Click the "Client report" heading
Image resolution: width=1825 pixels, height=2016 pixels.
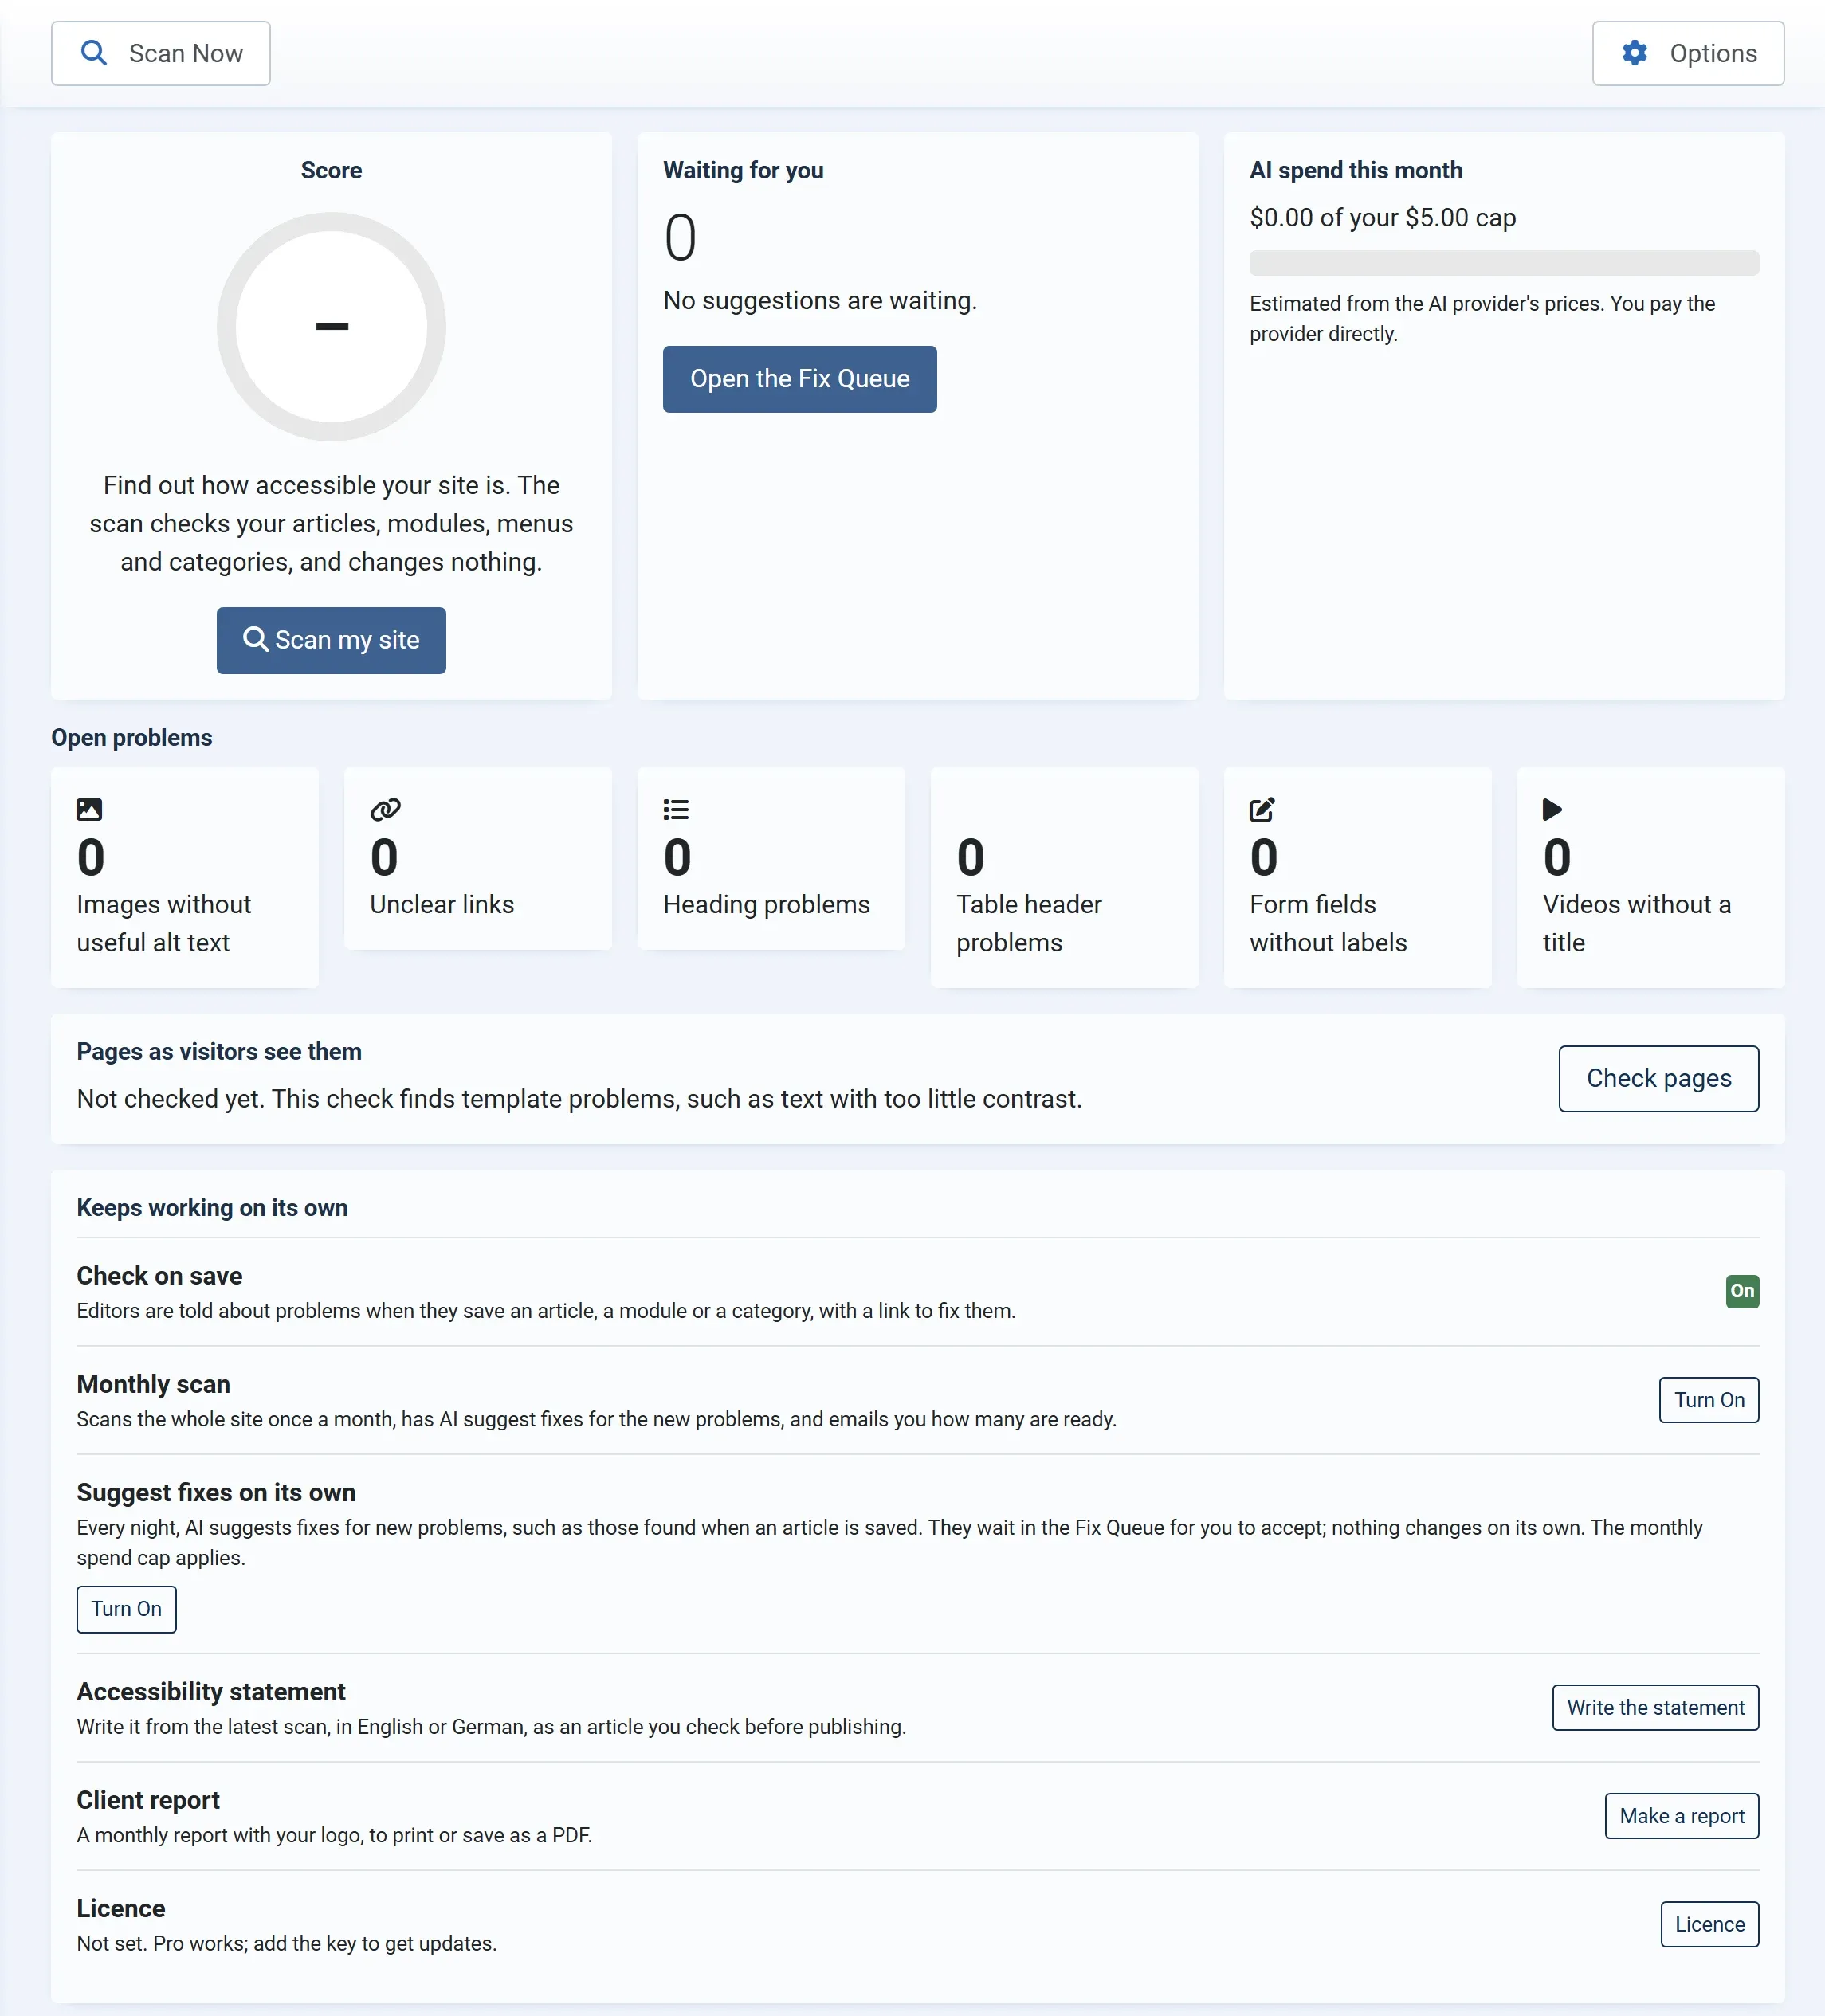pyautogui.click(x=148, y=1800)
